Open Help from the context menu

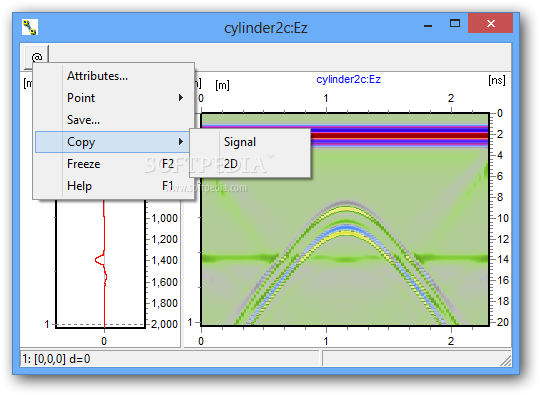[x=114, y=186]
